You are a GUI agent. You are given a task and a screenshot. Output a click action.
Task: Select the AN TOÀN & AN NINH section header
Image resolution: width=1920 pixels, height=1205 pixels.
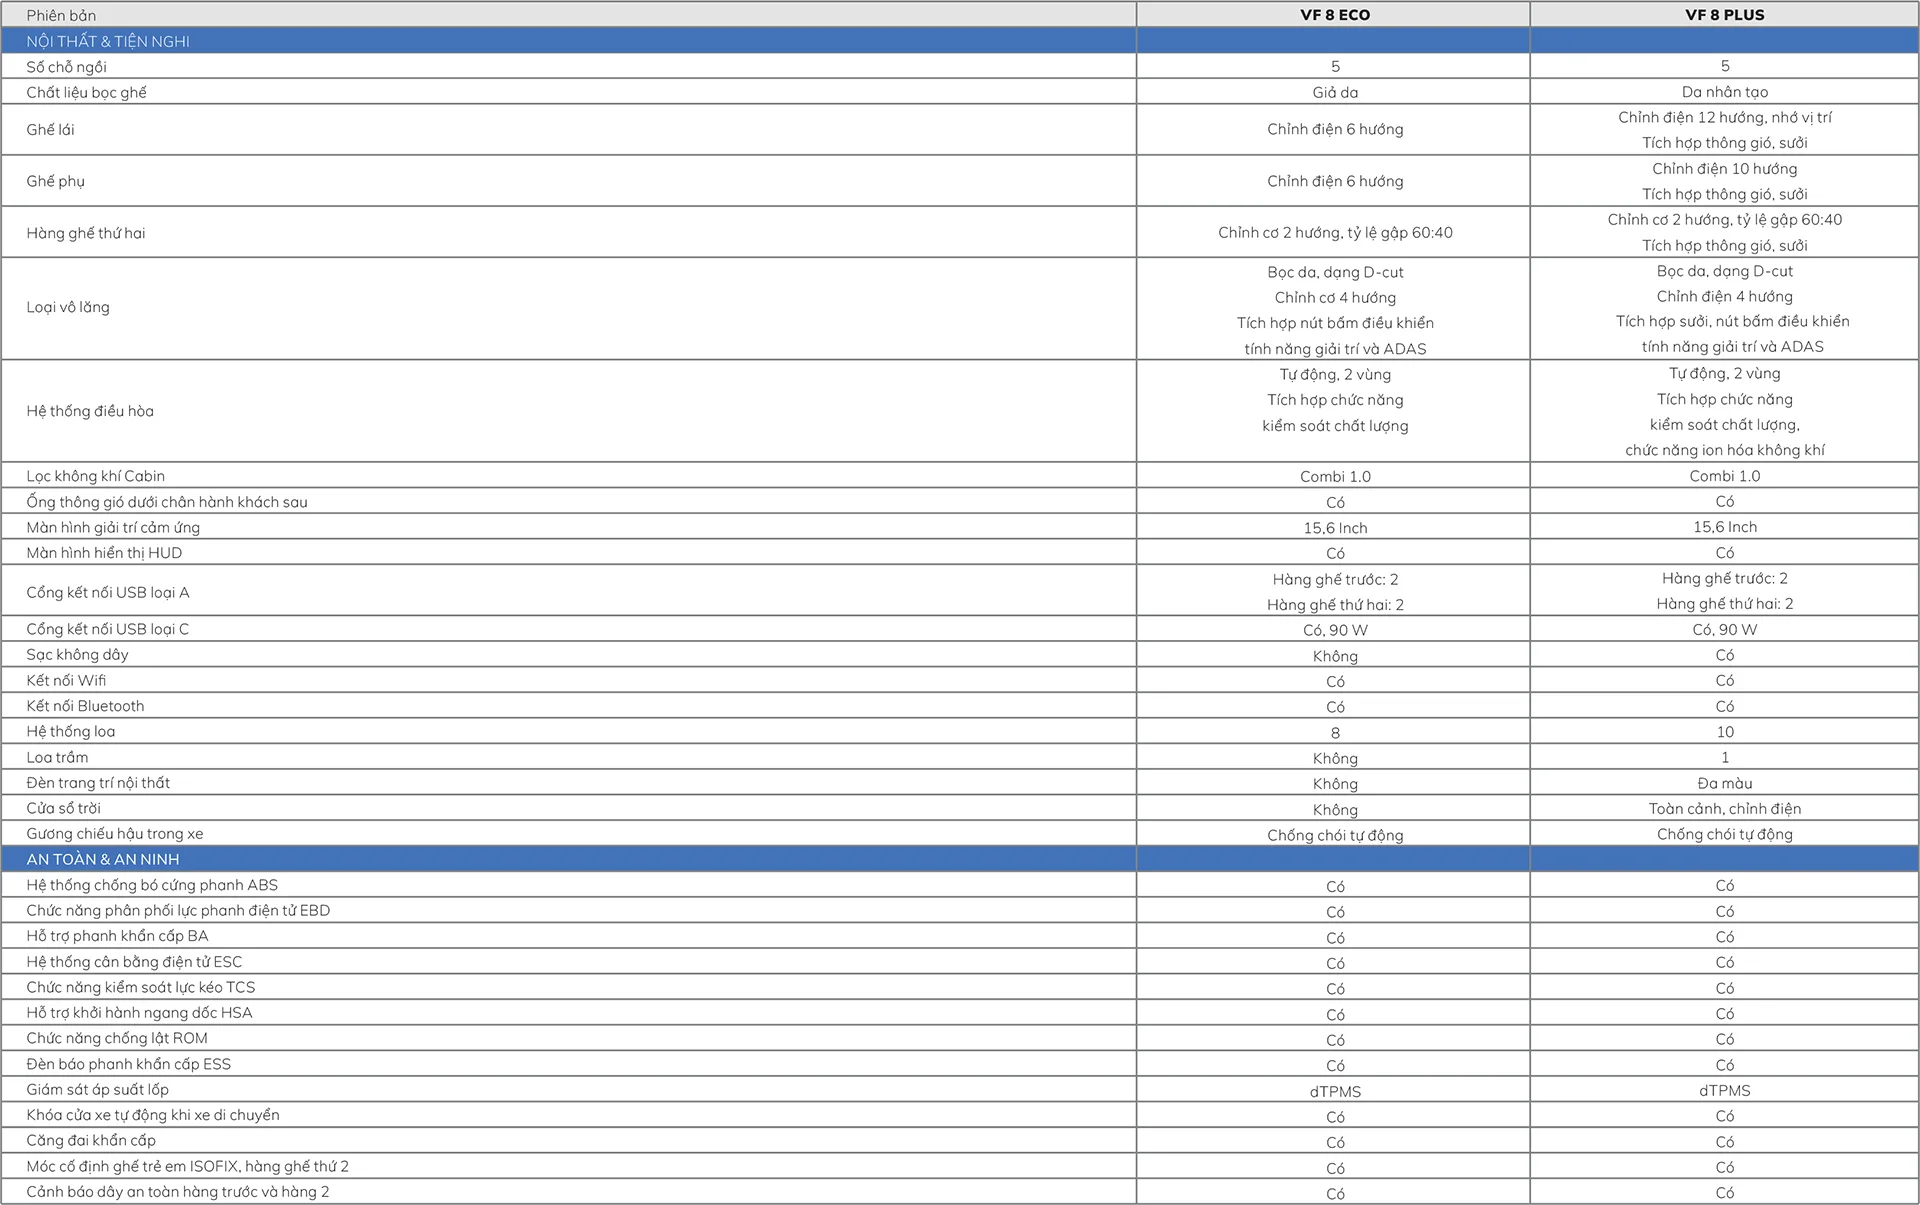coord(103,859)
